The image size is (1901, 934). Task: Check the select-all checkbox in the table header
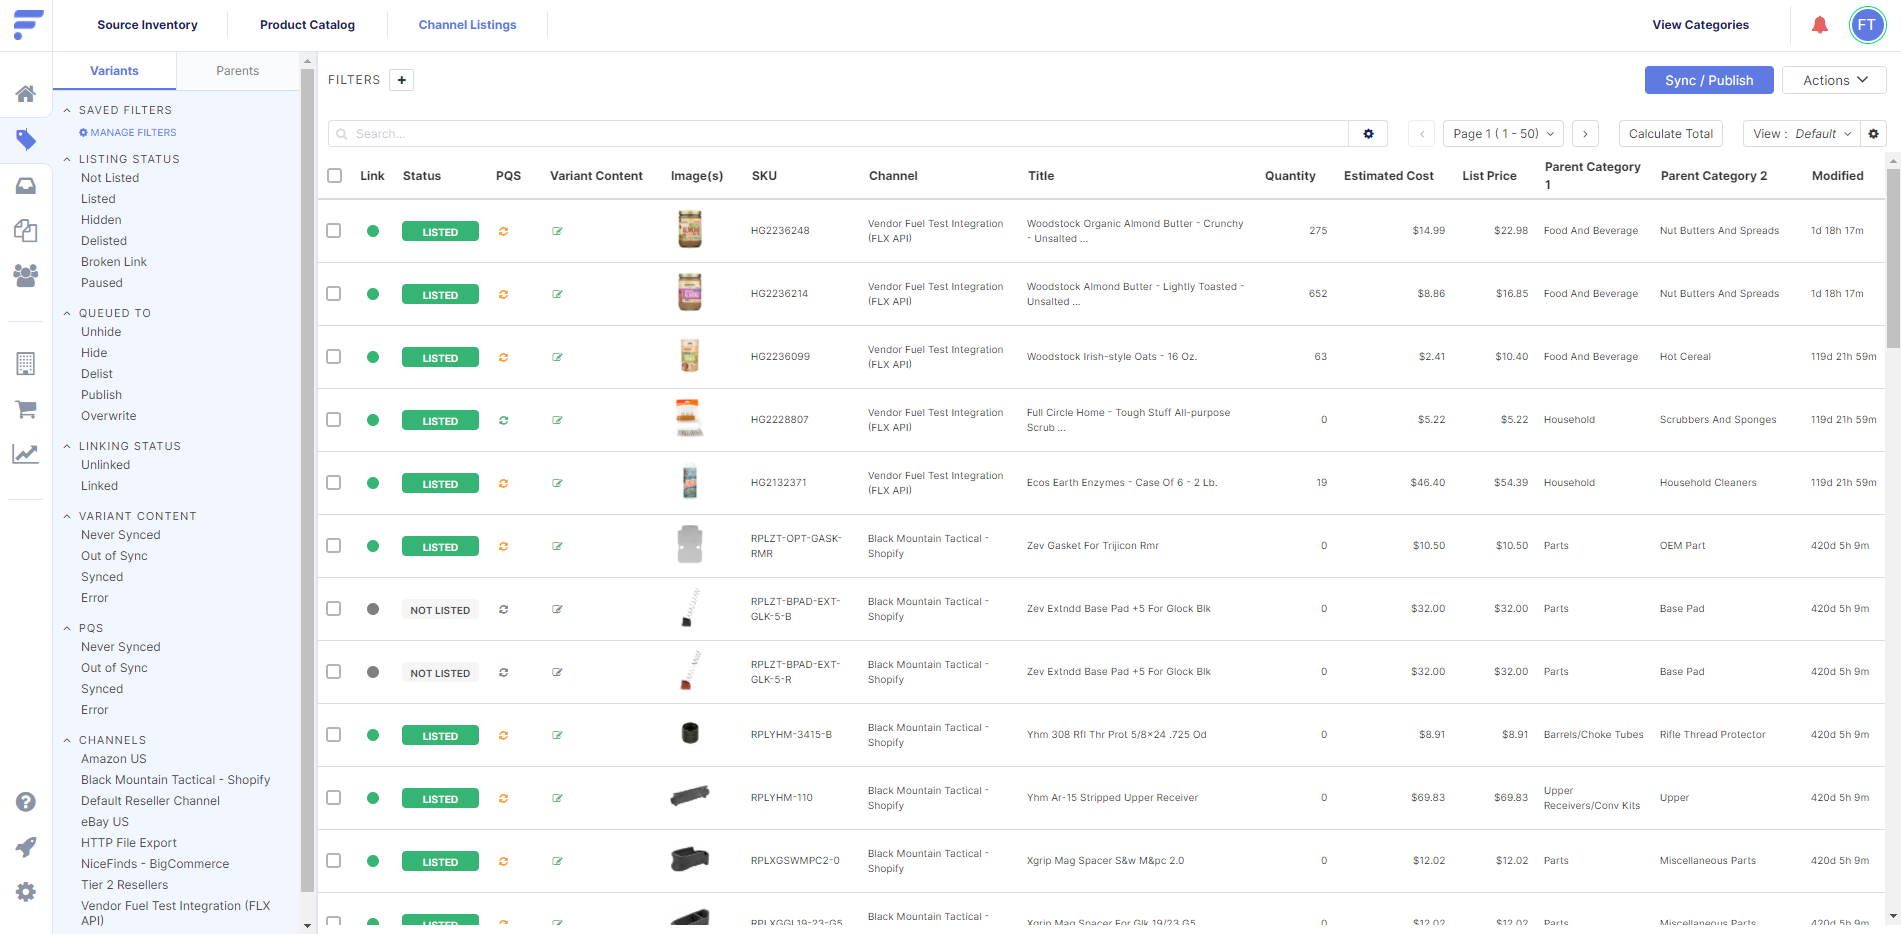tap(334, 174)
